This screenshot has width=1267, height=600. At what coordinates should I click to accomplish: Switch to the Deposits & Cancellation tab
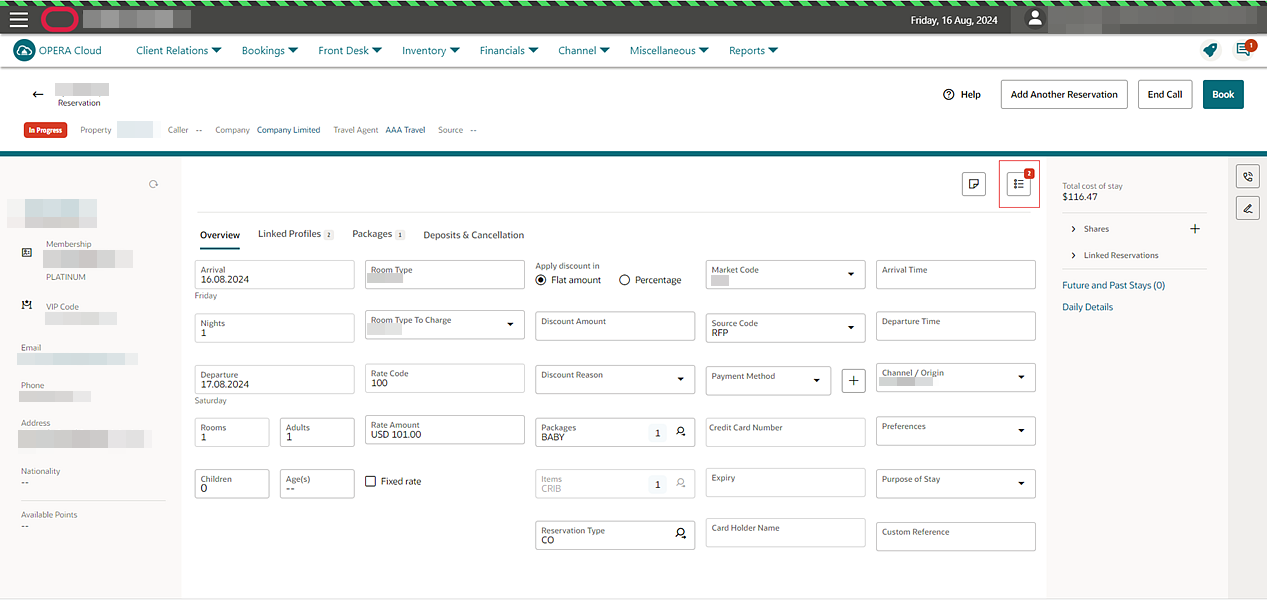pos(474,235)
